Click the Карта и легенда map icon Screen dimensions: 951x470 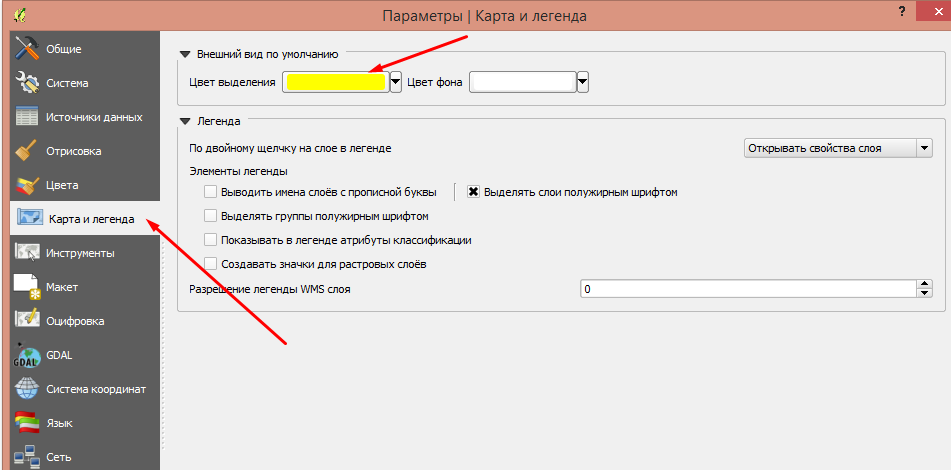point(29,218)
